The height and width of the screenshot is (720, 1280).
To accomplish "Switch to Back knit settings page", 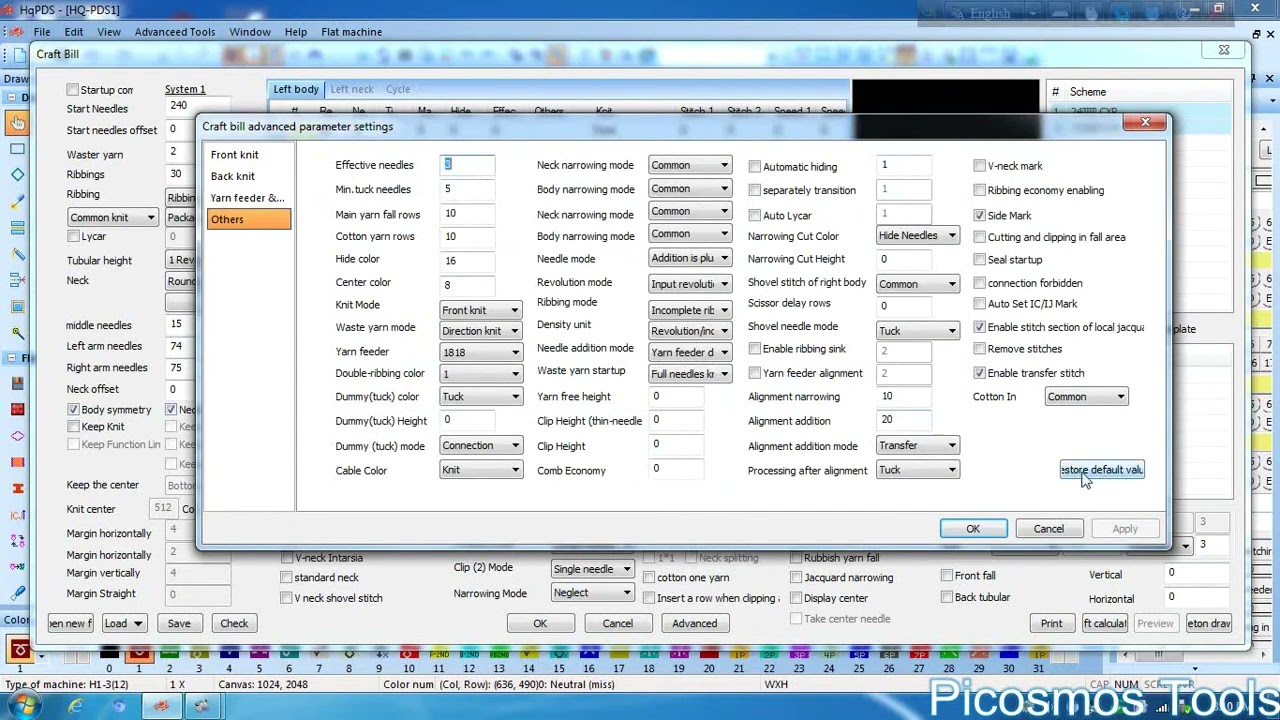I will point(232,176).
